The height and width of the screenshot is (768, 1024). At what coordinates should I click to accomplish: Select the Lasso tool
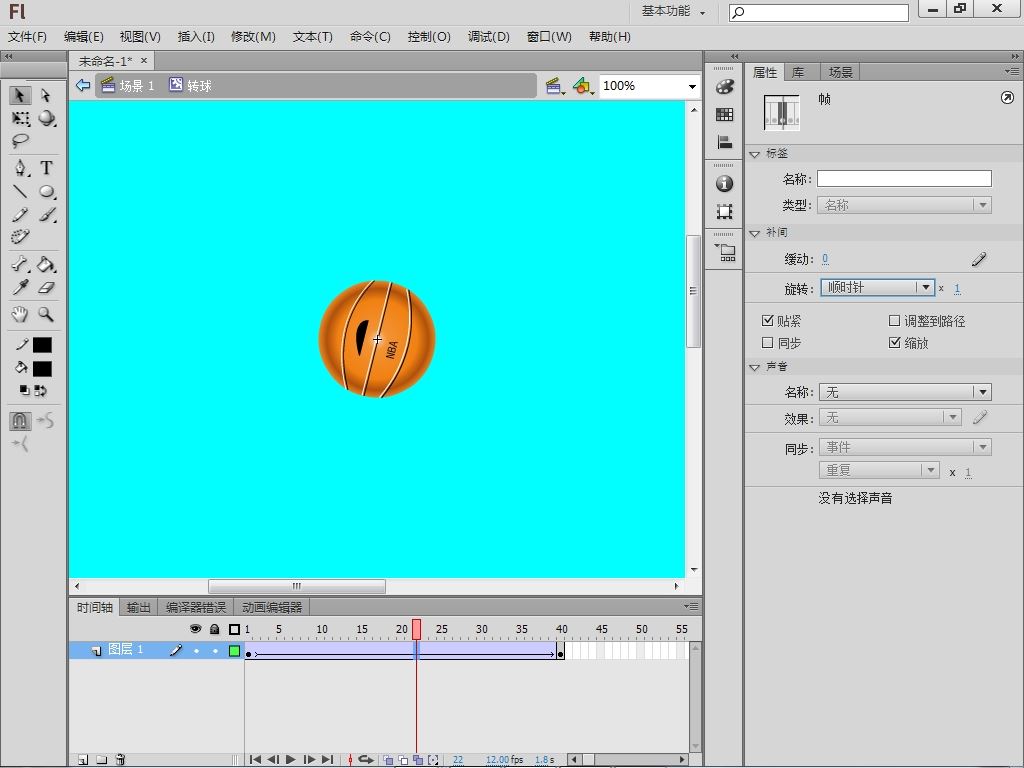(x=20, y=141)
